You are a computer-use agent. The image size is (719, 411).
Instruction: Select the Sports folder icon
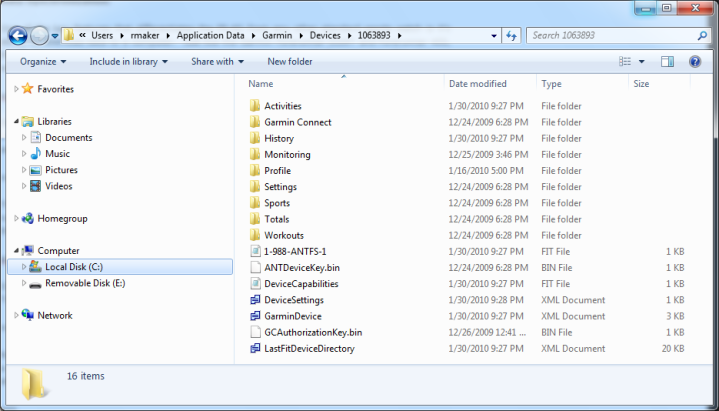[x=255, y=203]
